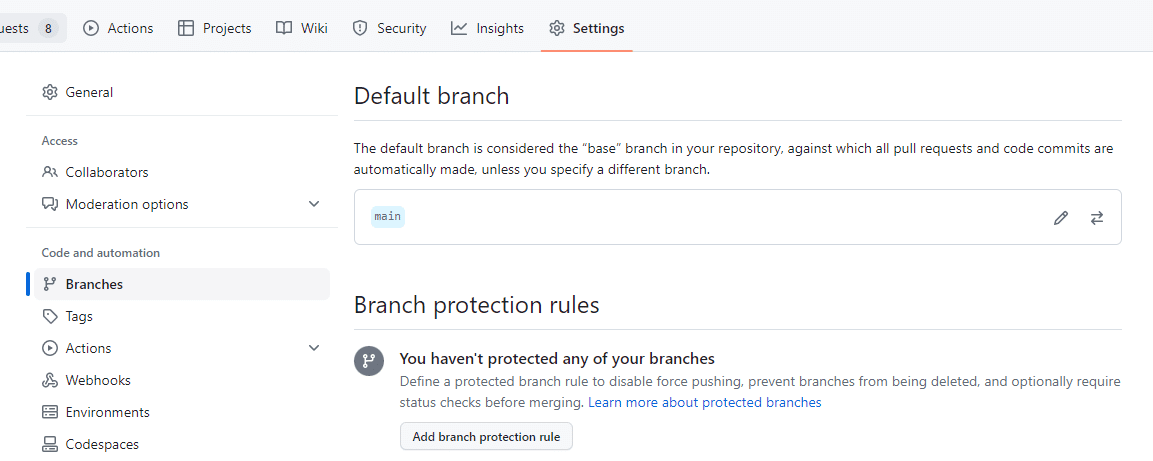Click Add branch protection rule button

[x=486, y=437]
